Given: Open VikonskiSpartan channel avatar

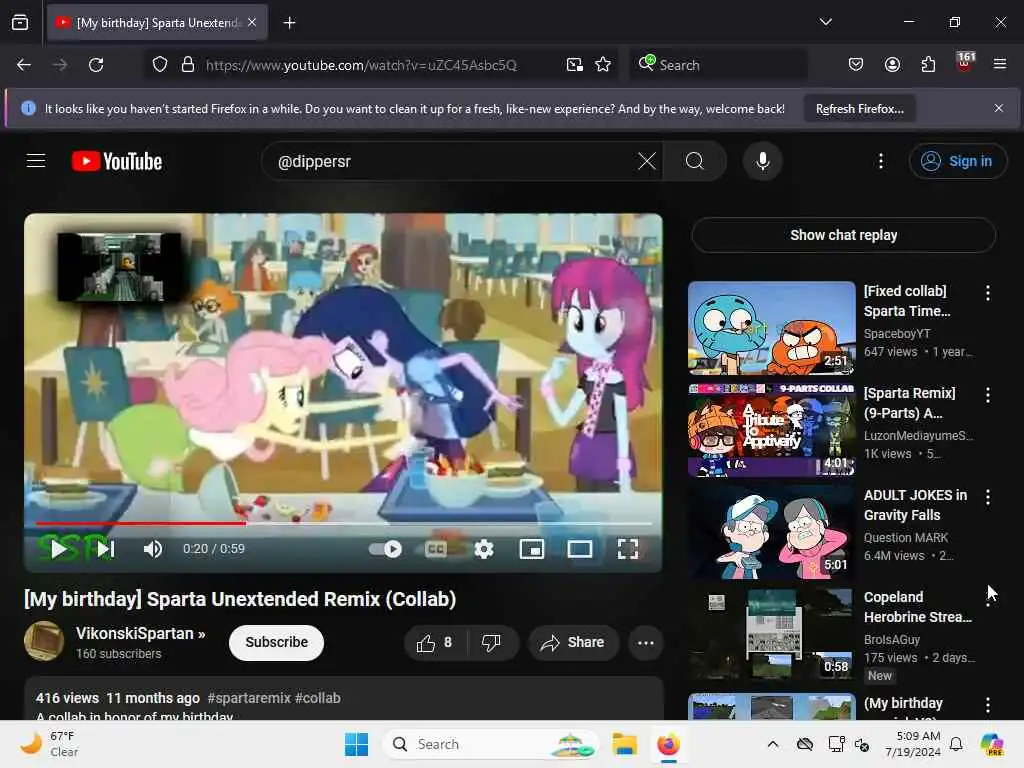Looking at the screenshot, I should 44,641.
